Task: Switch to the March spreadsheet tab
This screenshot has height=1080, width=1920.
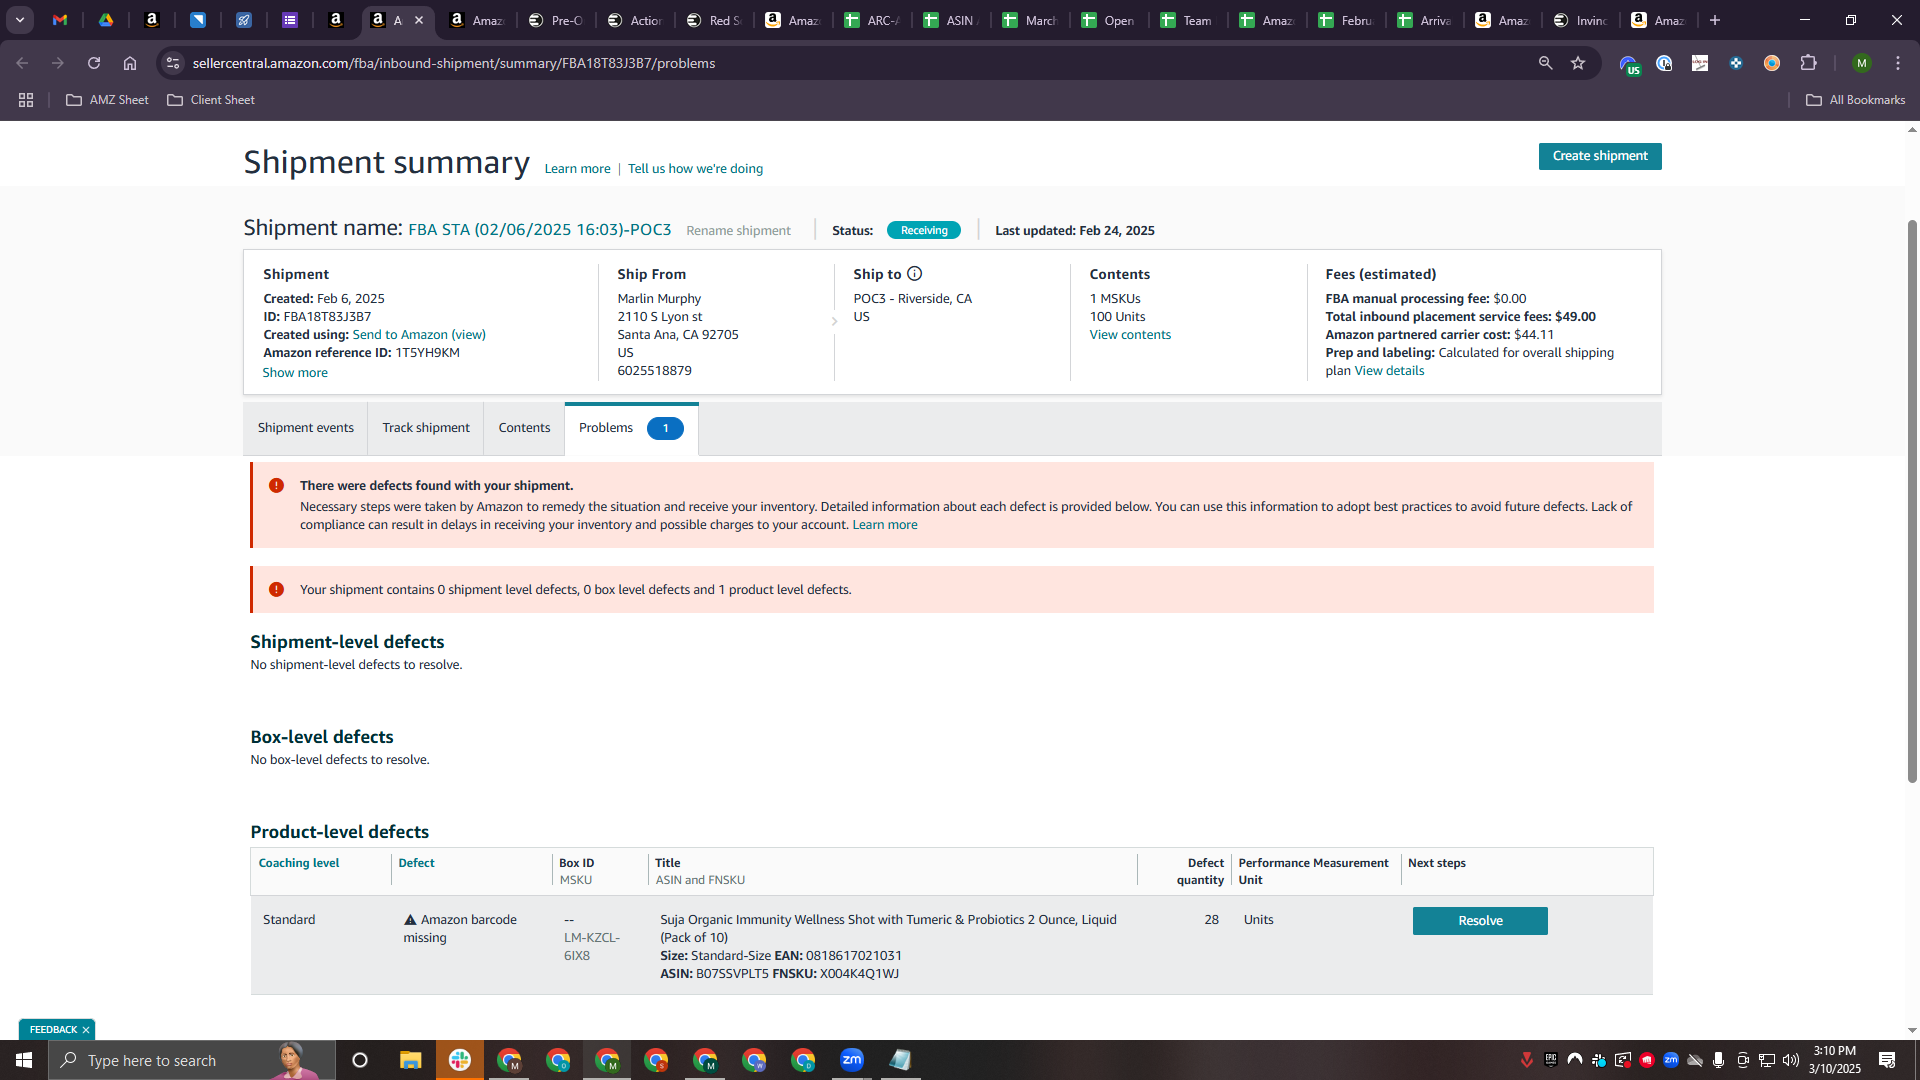Action: tap(1030, 20)
